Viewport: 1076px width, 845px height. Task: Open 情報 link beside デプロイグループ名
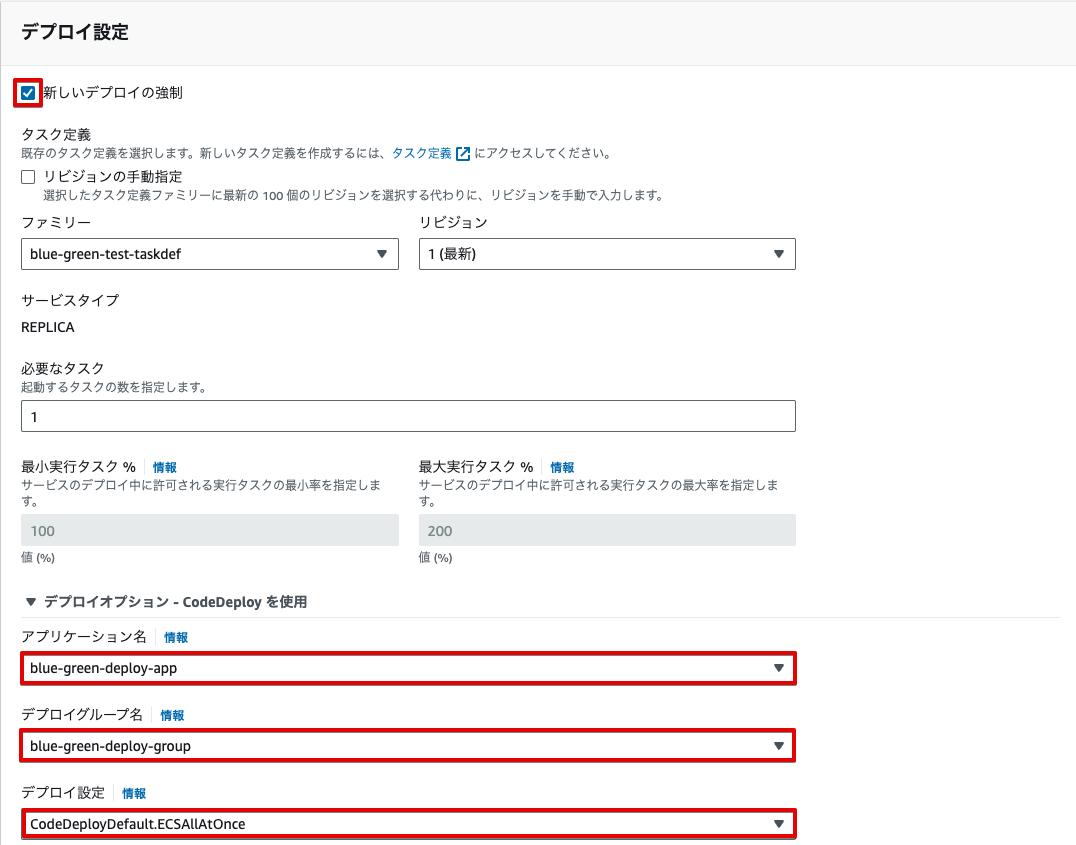coord(172,715)
